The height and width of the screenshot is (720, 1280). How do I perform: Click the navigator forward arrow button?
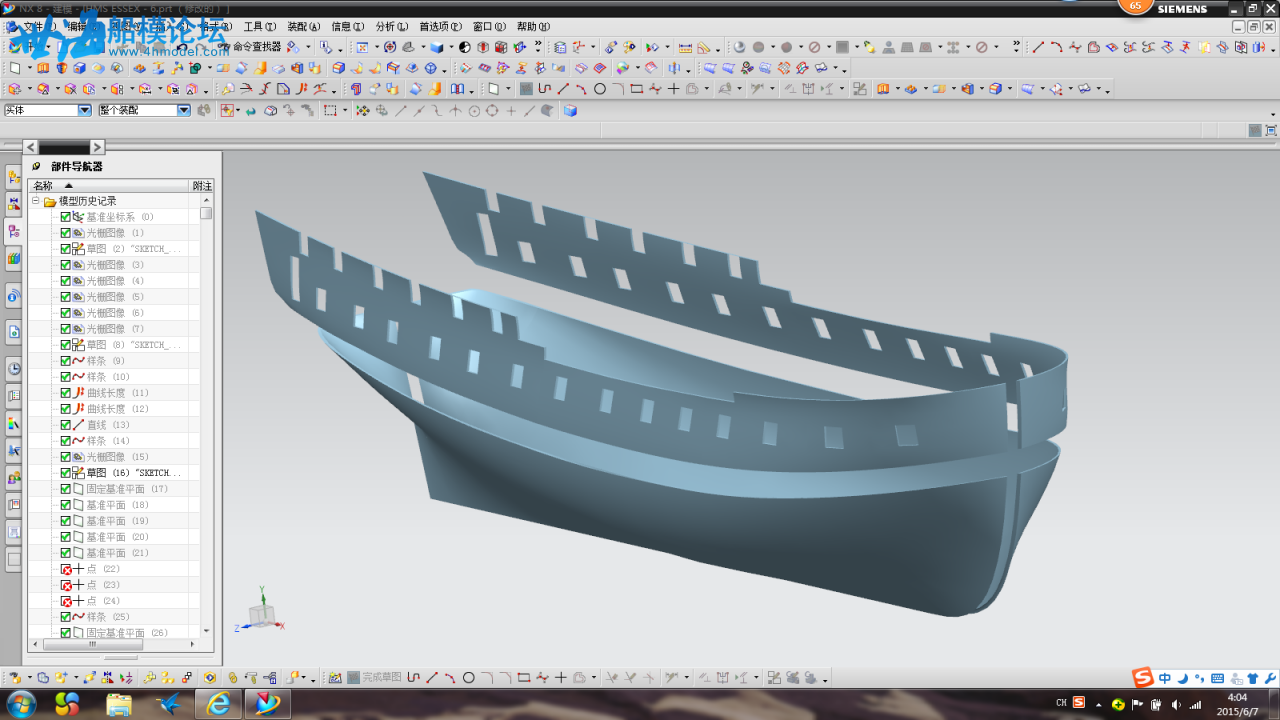coord(97,147)
